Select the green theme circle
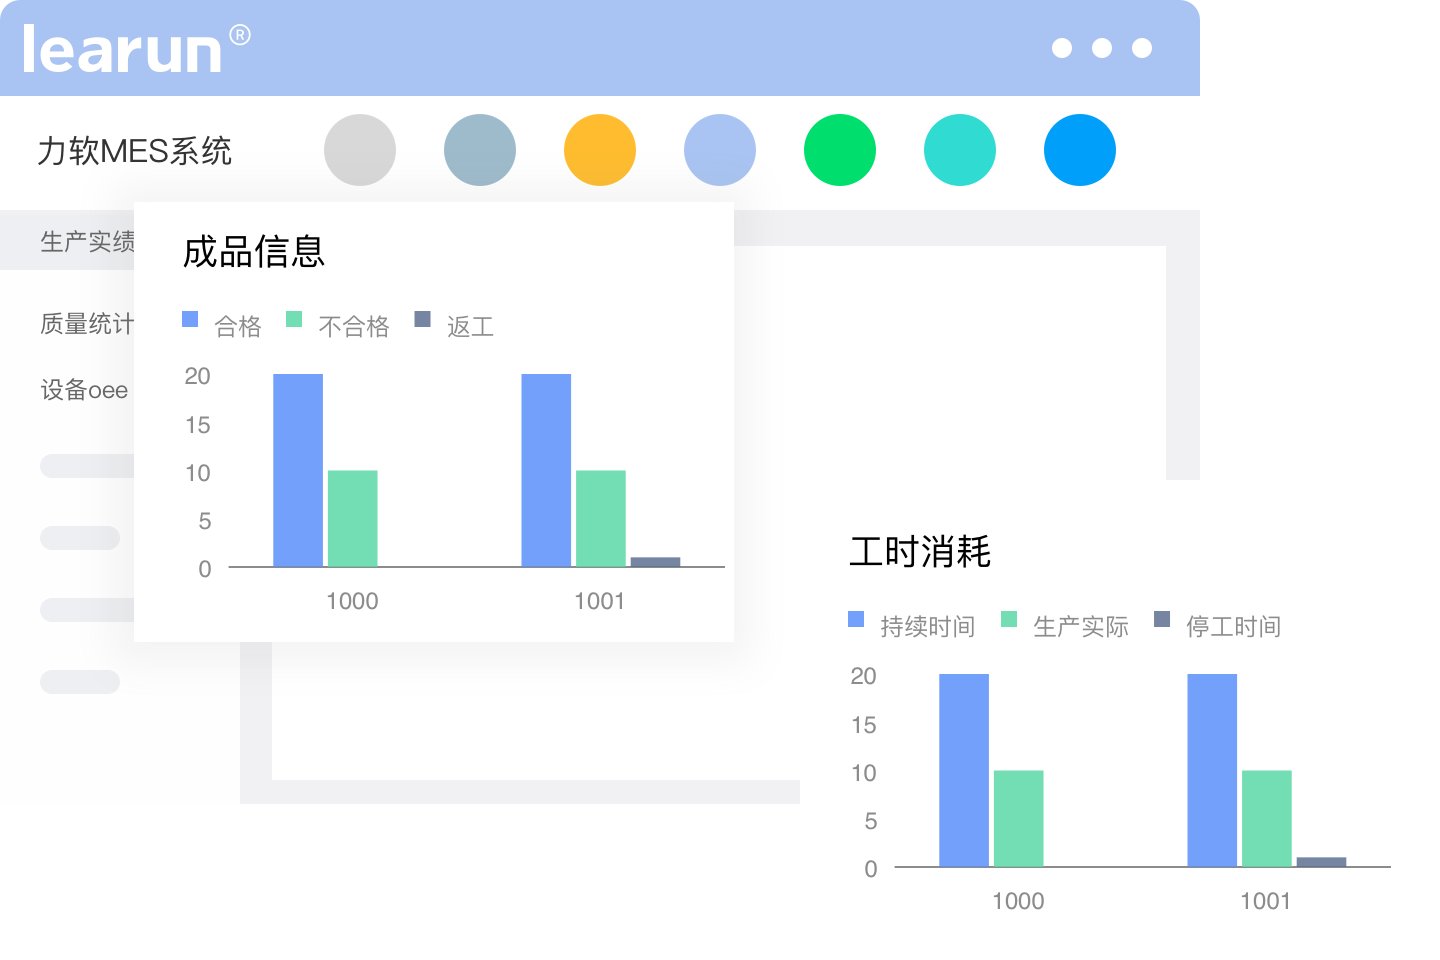1440x960 pixels. 840,149
